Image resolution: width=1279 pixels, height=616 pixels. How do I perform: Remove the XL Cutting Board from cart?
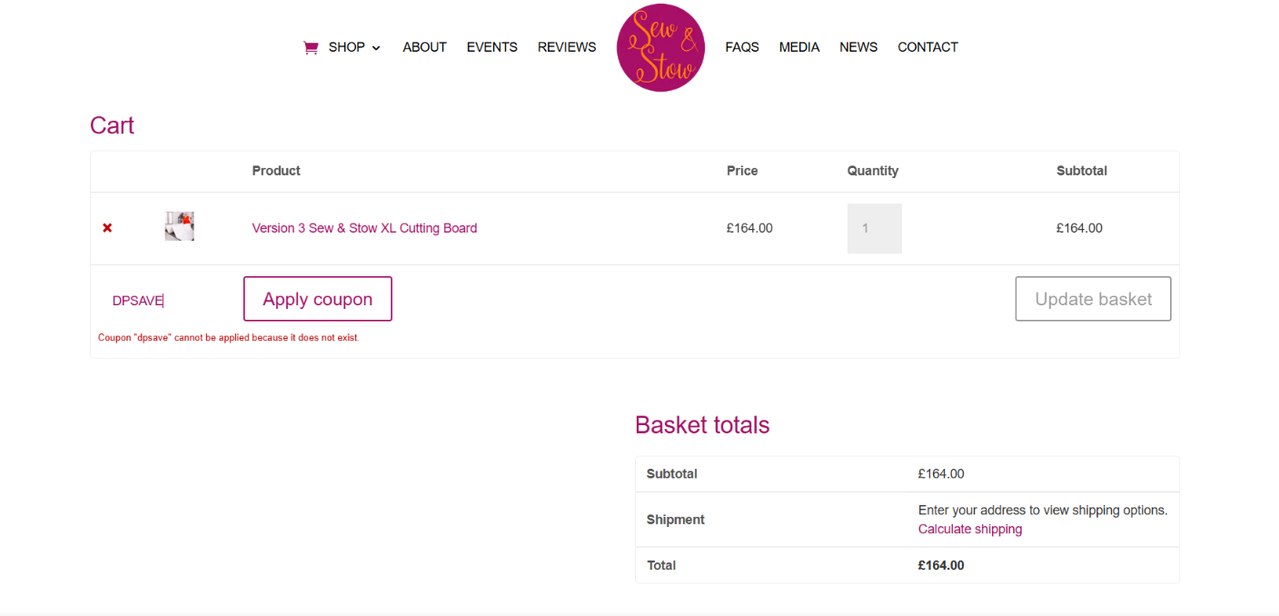tap(107, 228)
